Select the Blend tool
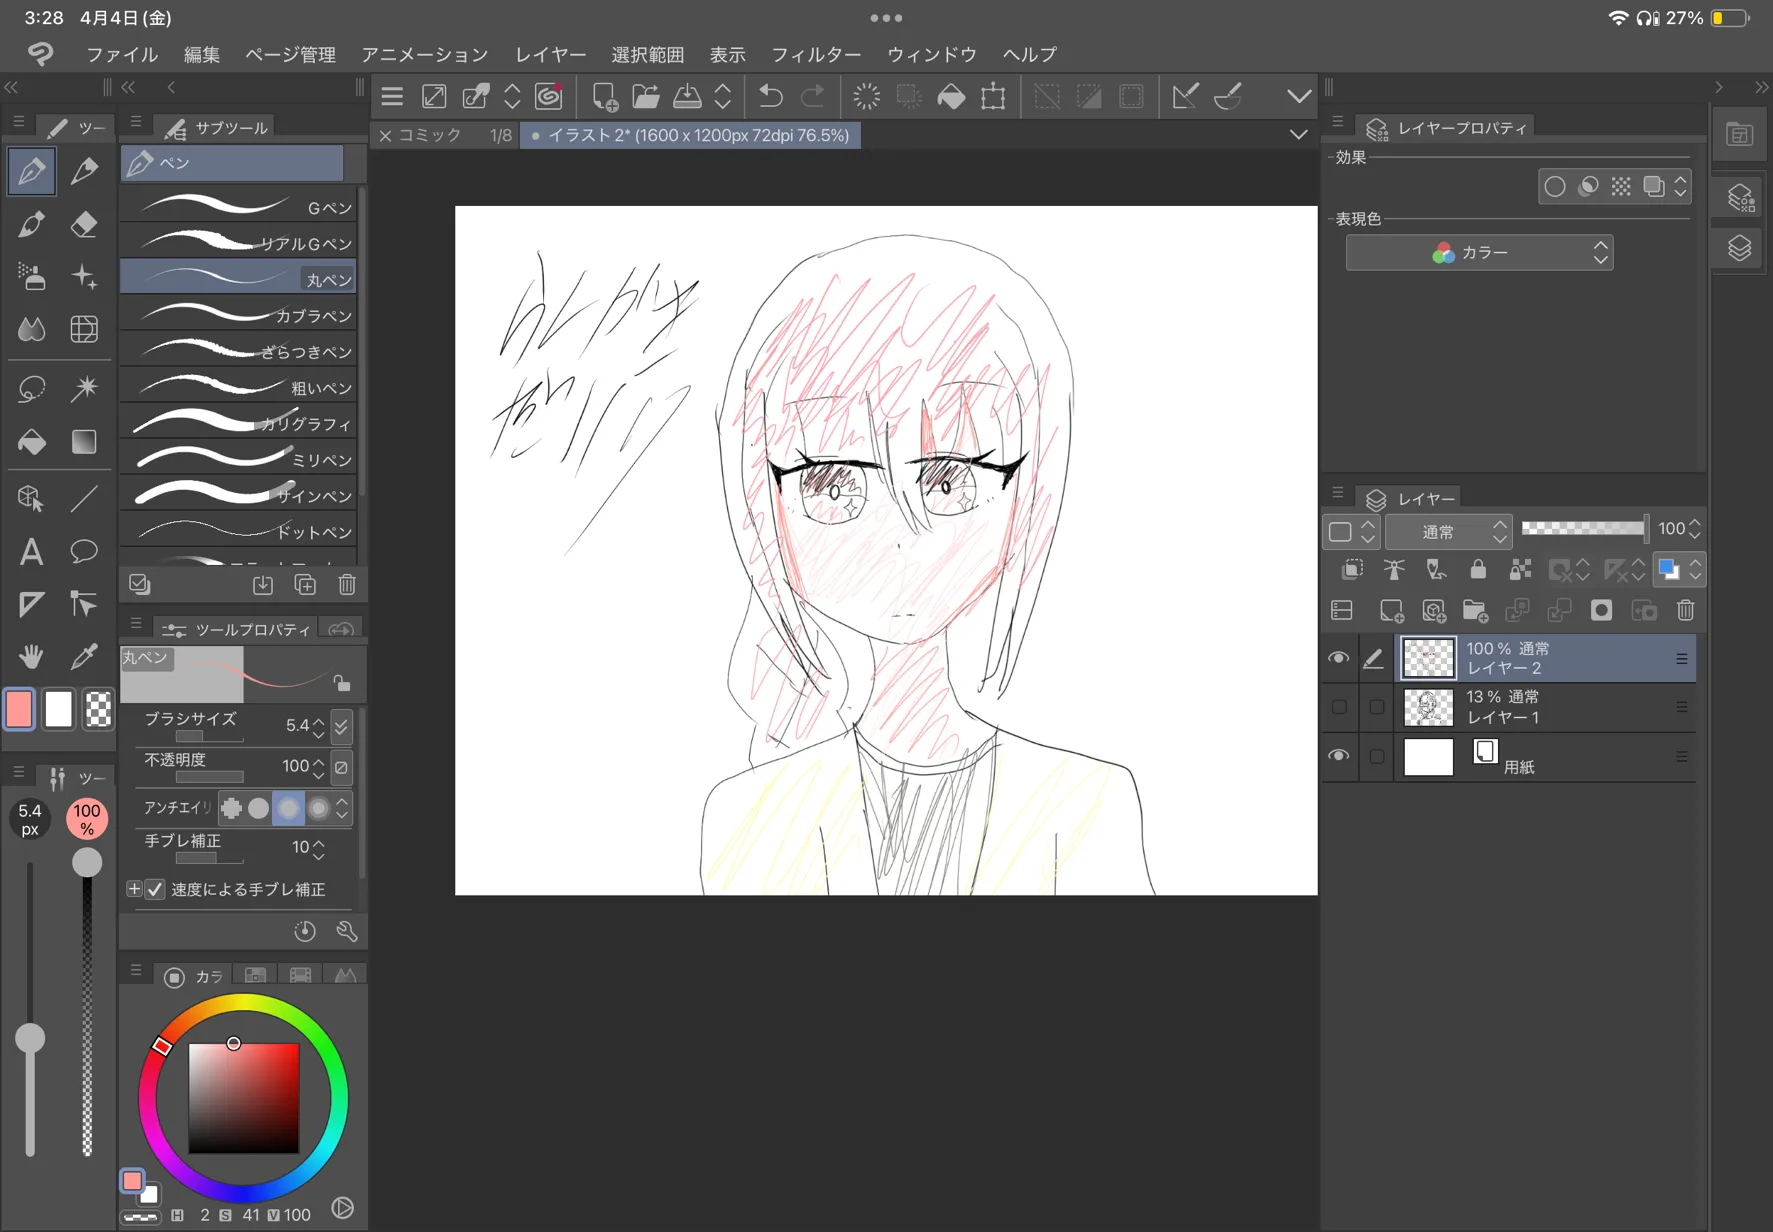Viewport: 1773px width, 1232px height. tap(31, 329)
